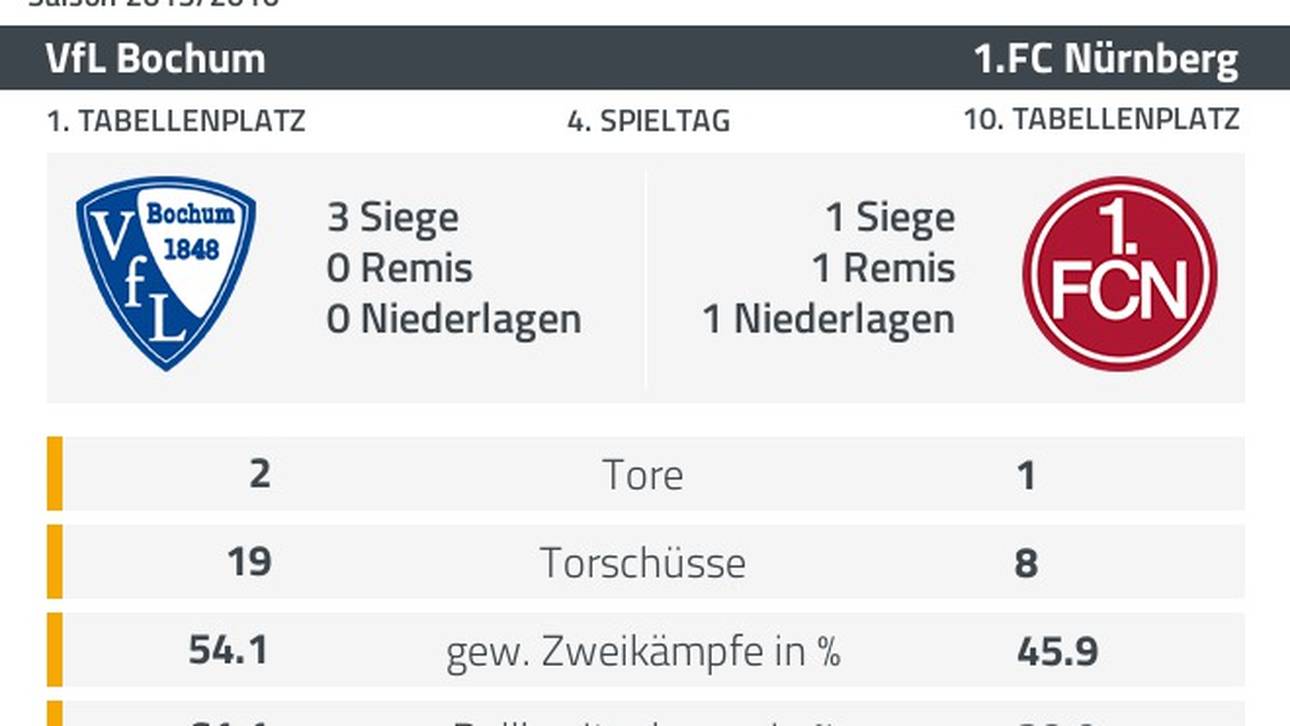This screenshot has width=1290, height=726.
Task: Click the 10. Tabellenplatz label
Action: point(1101,119)
